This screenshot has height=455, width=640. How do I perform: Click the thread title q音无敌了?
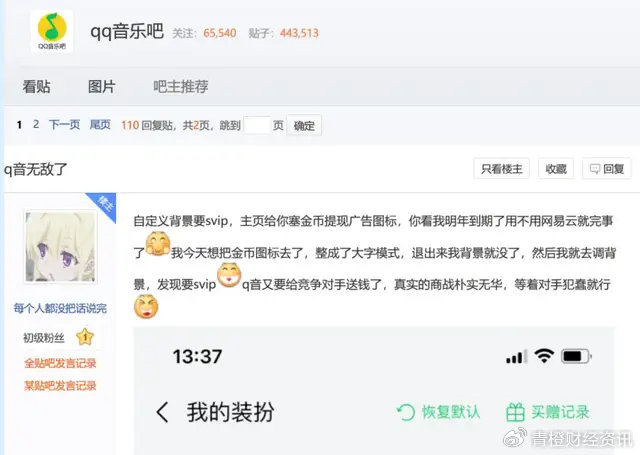coord(36,169)
